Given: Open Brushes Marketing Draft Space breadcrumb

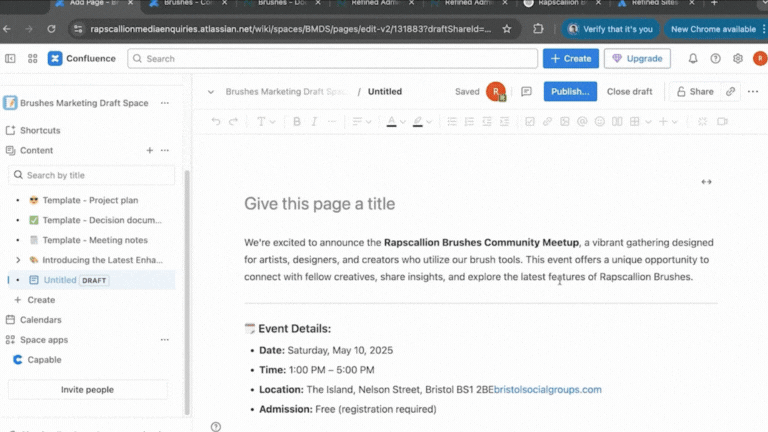Looking at the screenshot, I should pyautogui.click(x=287, y=92).
